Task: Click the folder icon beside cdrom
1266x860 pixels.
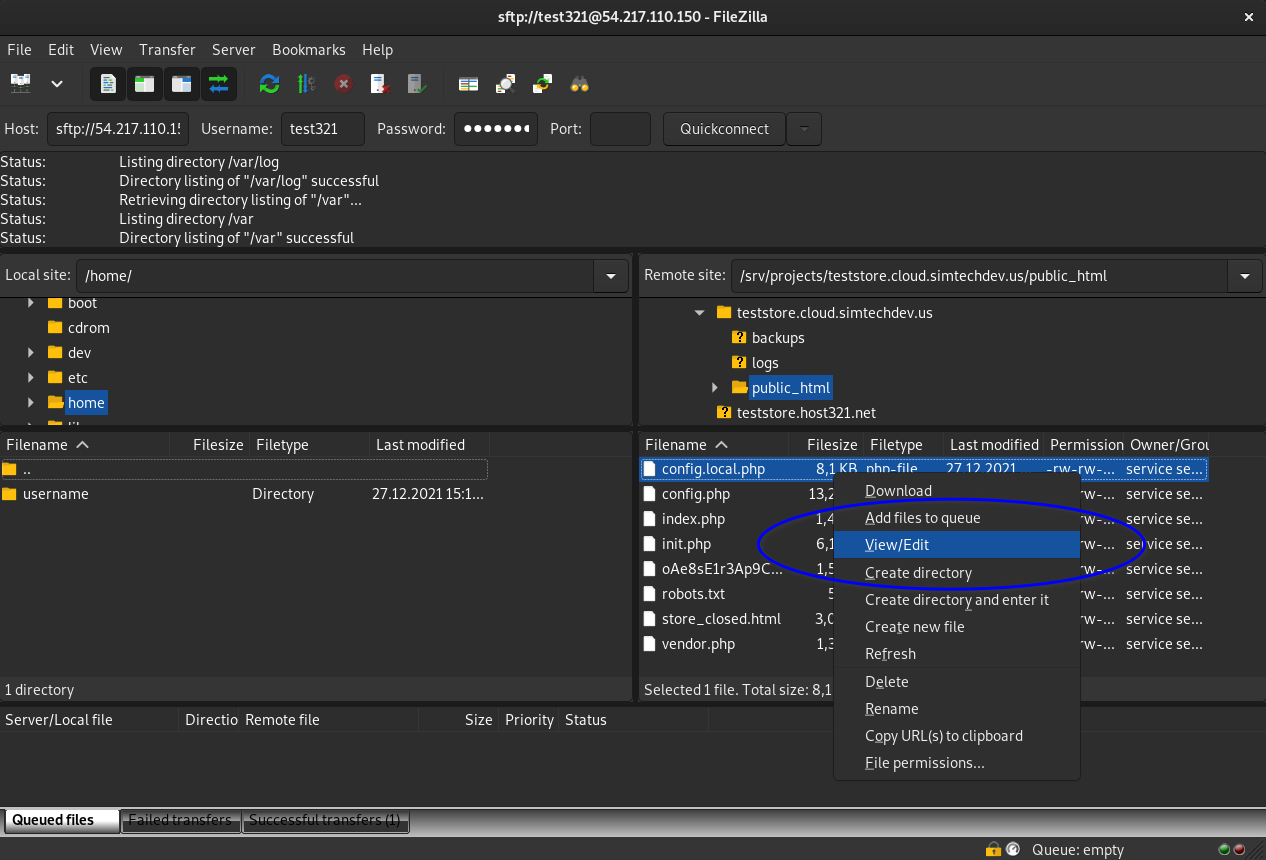Action: [x=56, y=328]
